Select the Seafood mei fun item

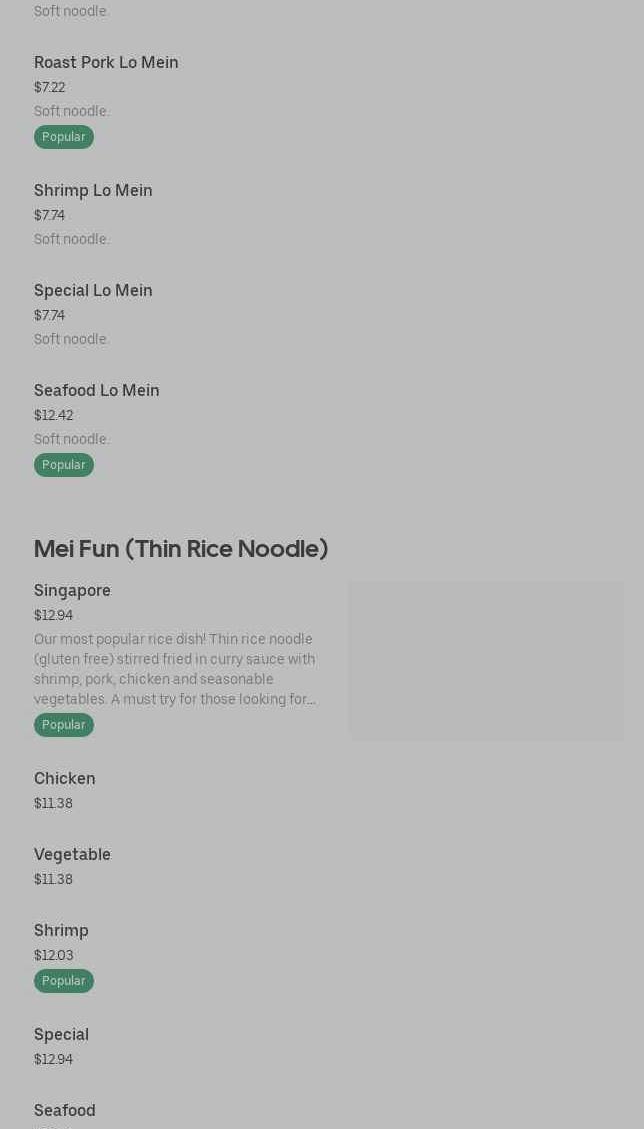click(65, 1111)
